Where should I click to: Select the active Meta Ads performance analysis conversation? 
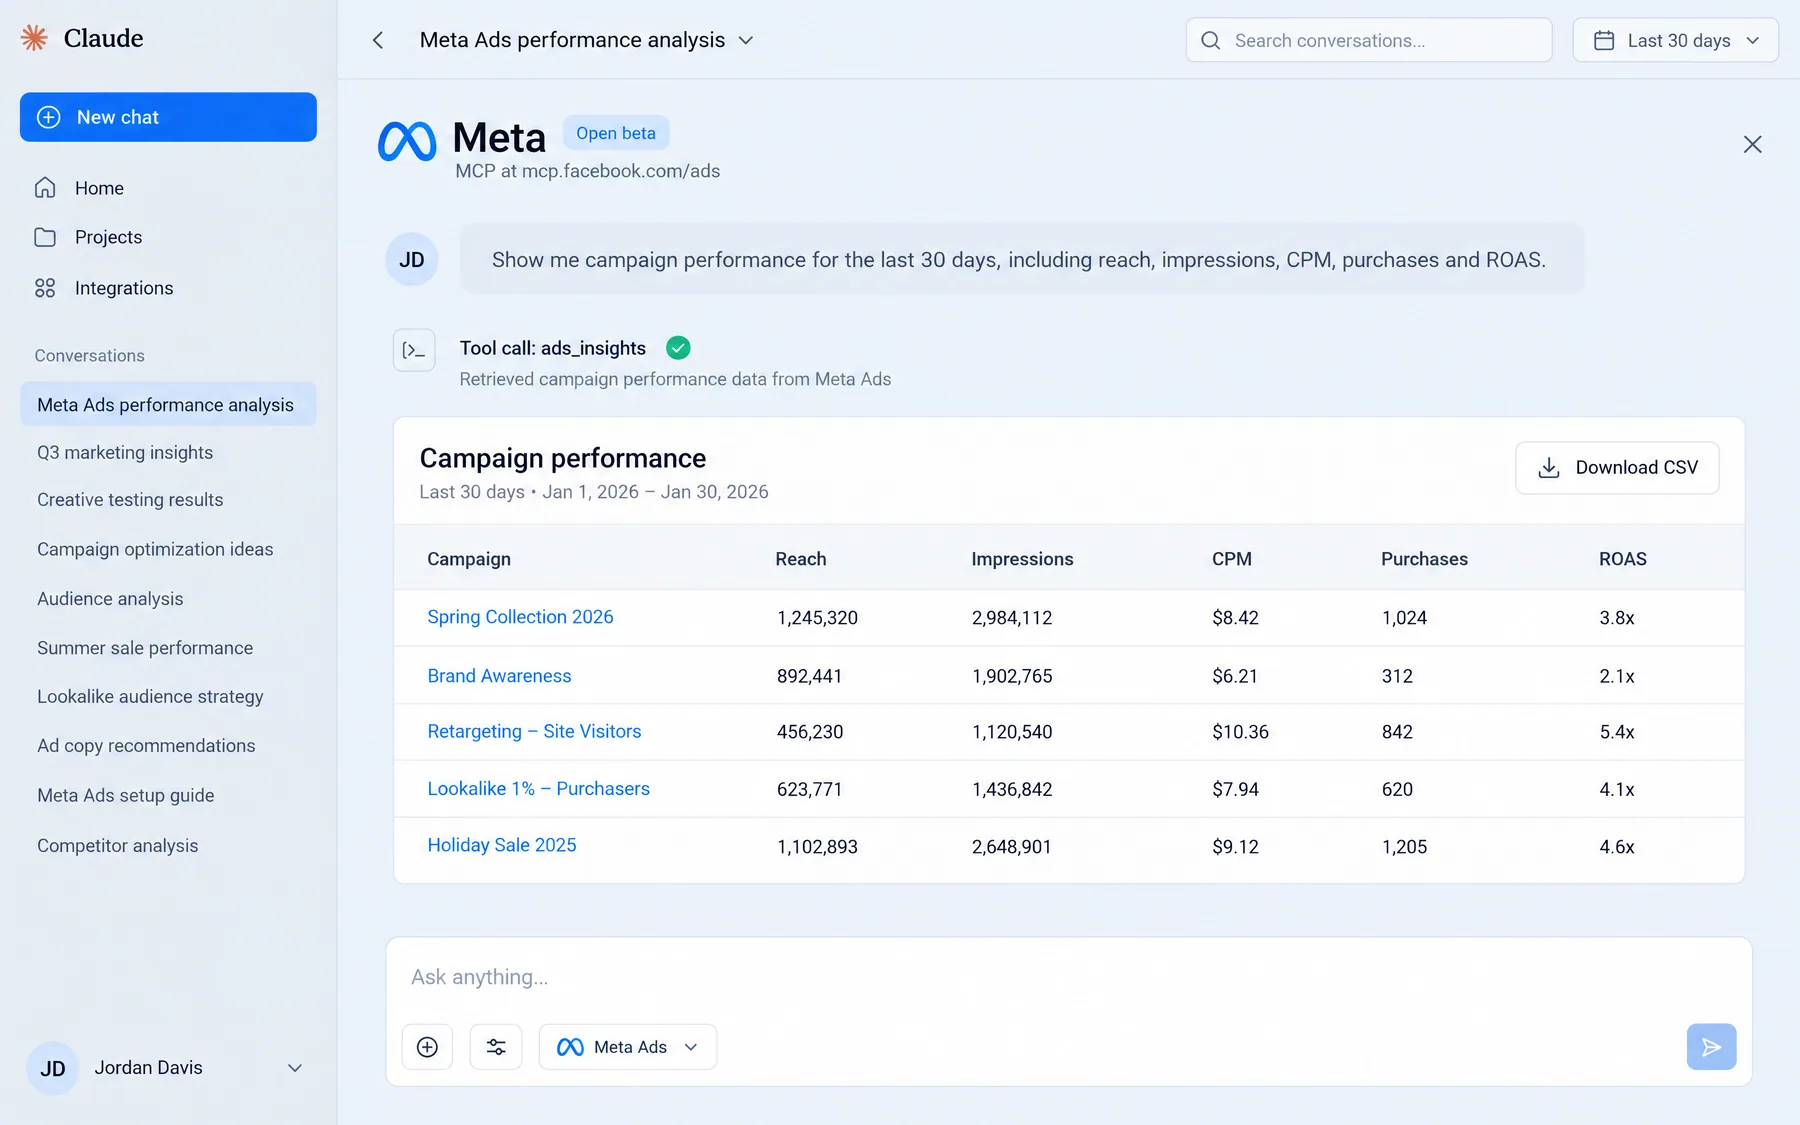[168, 404]
